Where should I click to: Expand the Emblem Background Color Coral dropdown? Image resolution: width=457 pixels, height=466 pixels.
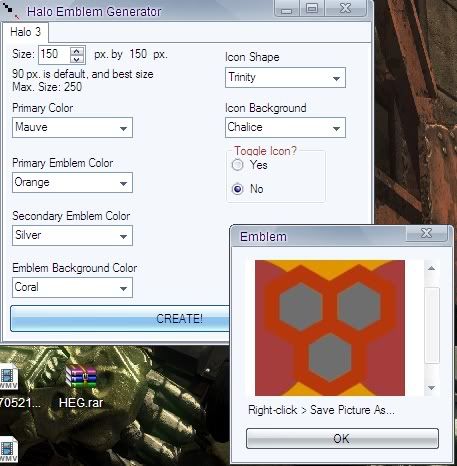[72, 287]
